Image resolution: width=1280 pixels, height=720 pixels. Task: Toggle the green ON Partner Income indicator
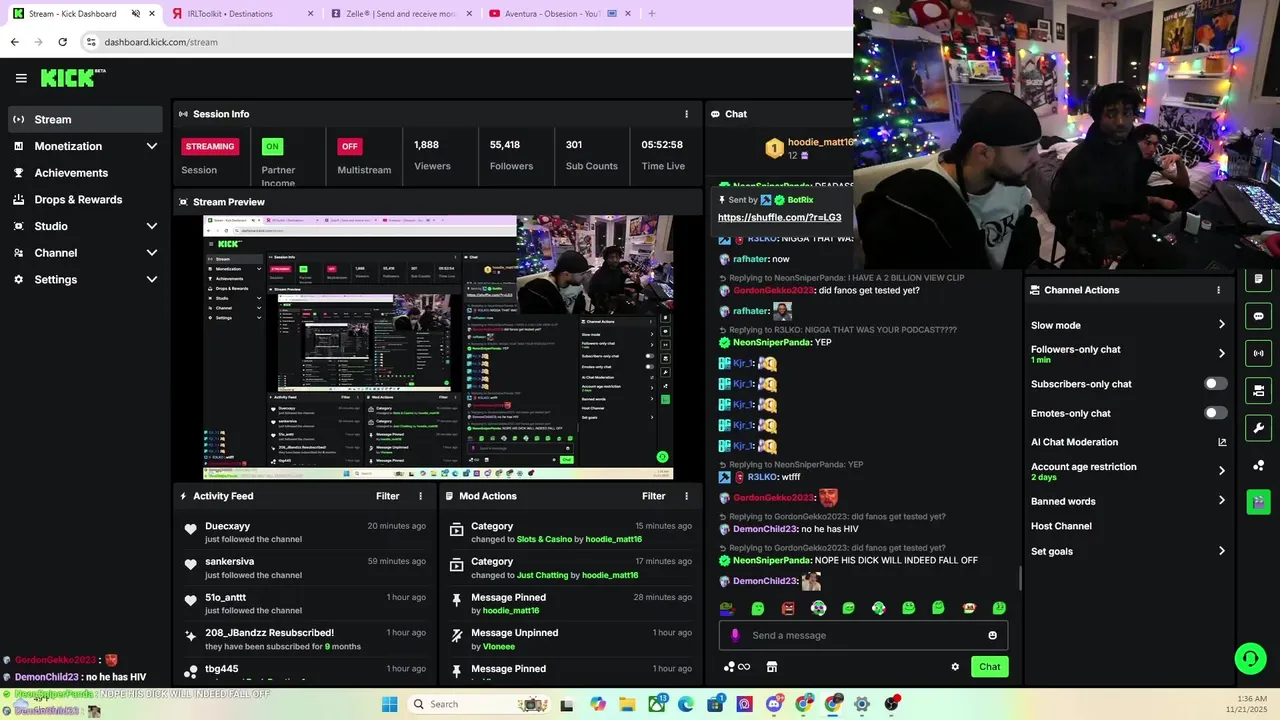pos(272,146)
